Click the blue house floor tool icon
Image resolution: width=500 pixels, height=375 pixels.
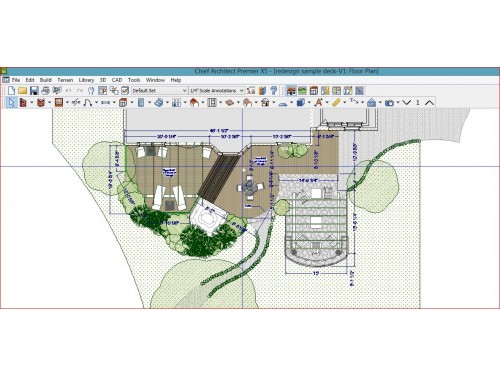(x=371, y=102)
